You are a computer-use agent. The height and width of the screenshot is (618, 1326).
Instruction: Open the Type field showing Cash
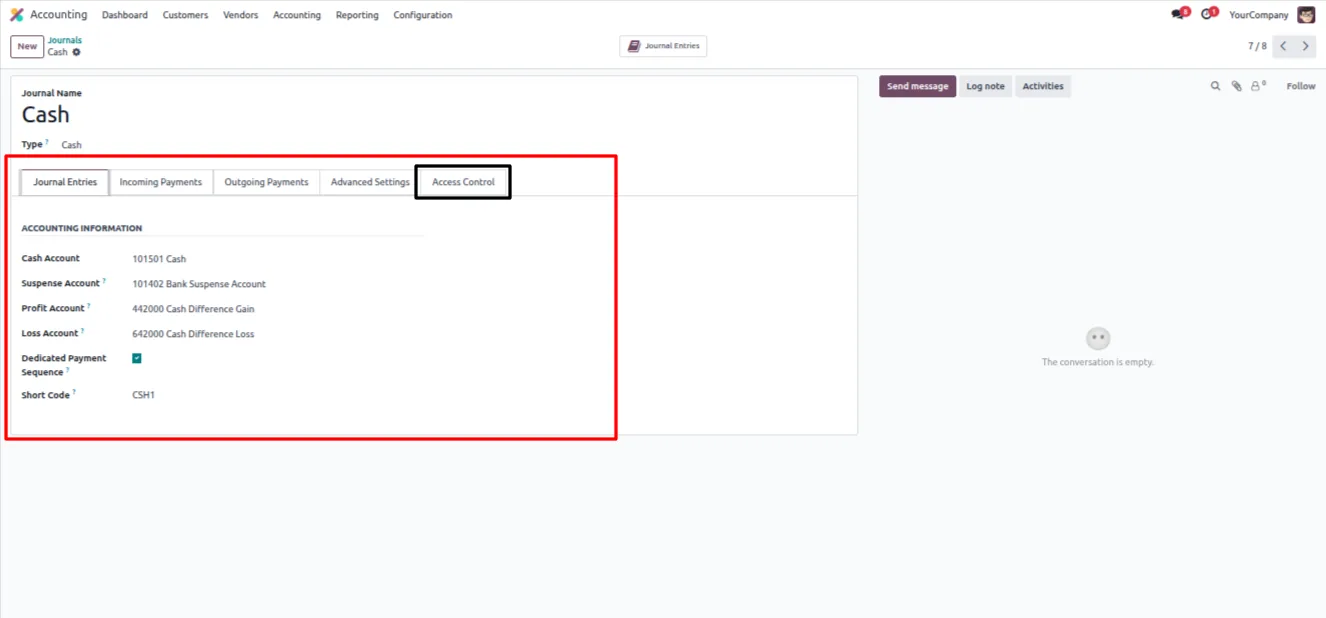click(x=72, y=145)
